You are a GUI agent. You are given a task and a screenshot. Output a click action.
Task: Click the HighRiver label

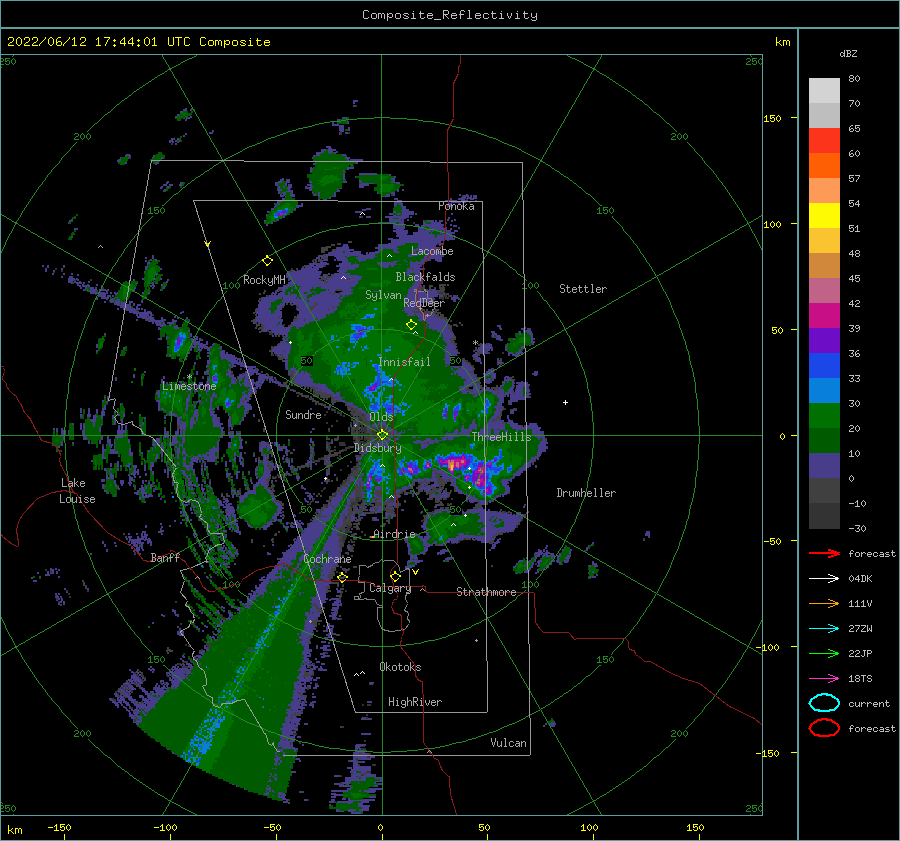coord(415,702)
